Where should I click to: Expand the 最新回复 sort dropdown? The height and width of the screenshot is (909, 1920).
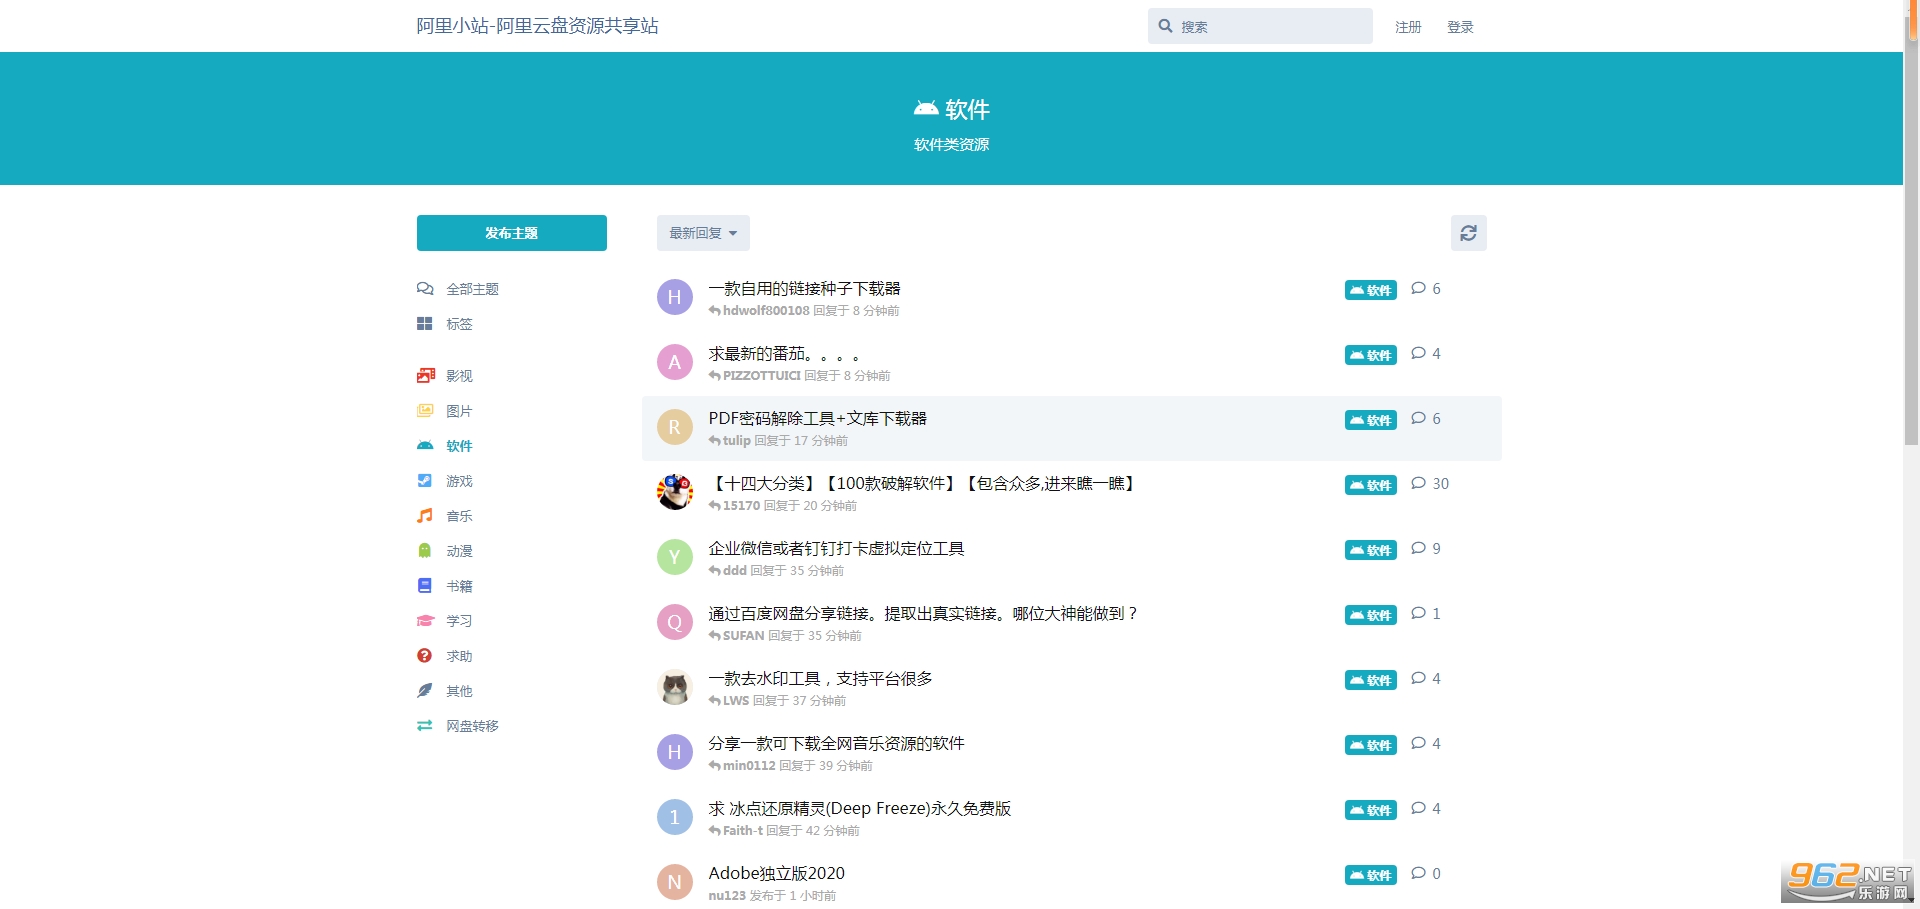coord(703,233)
